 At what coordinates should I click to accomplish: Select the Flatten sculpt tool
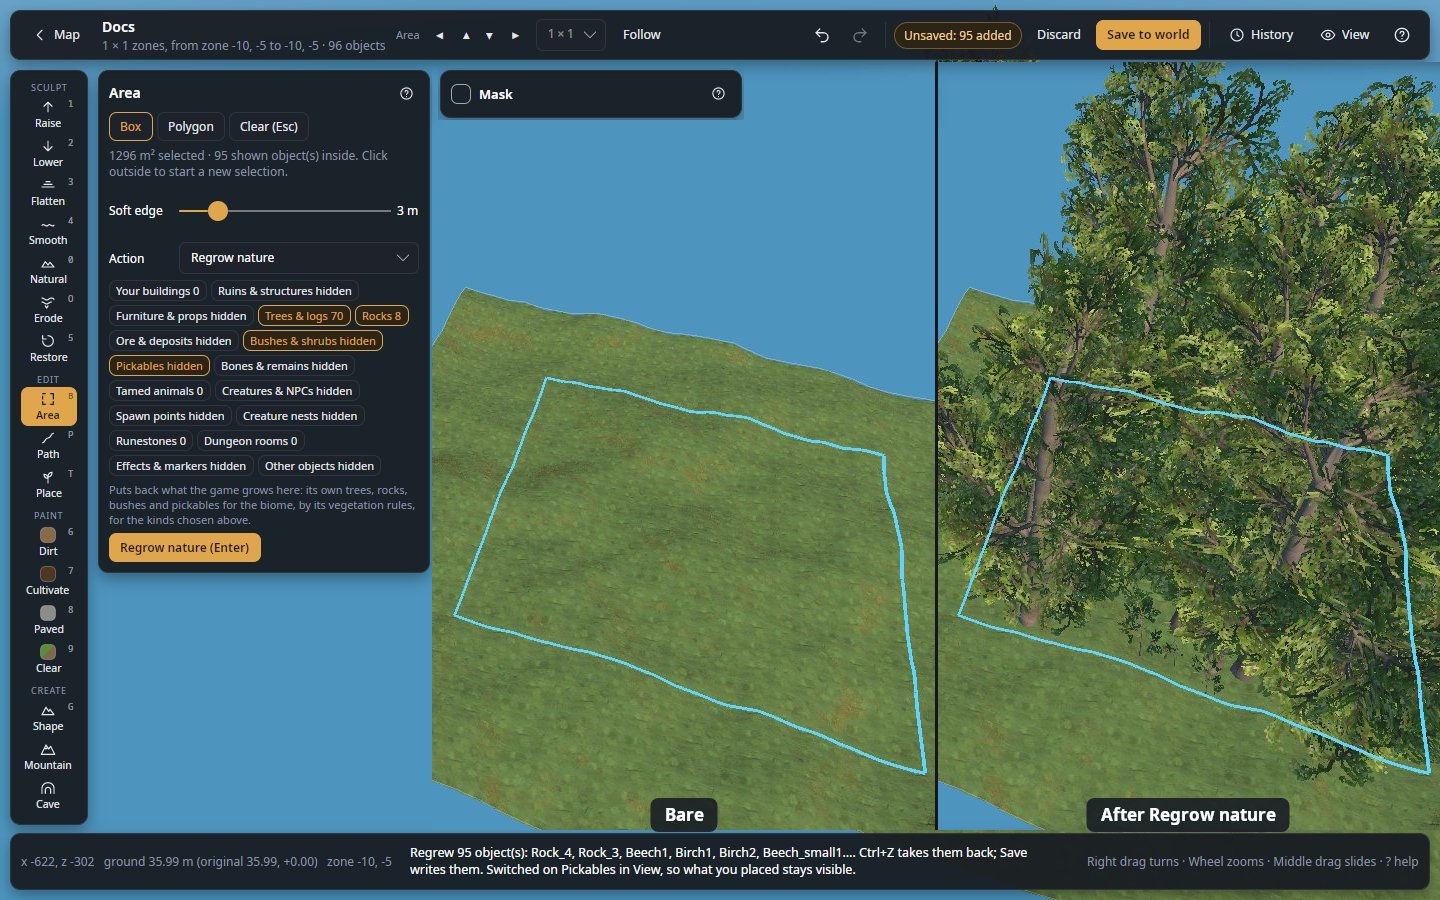[48, 192]
